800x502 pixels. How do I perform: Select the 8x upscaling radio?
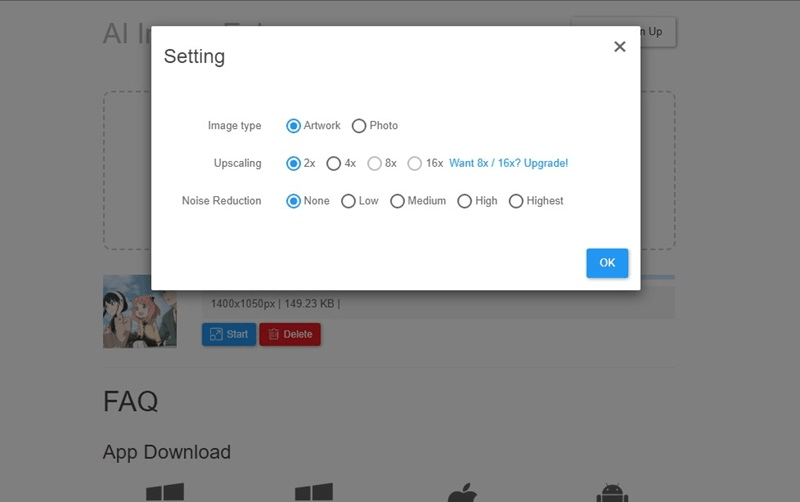point(374,163)
